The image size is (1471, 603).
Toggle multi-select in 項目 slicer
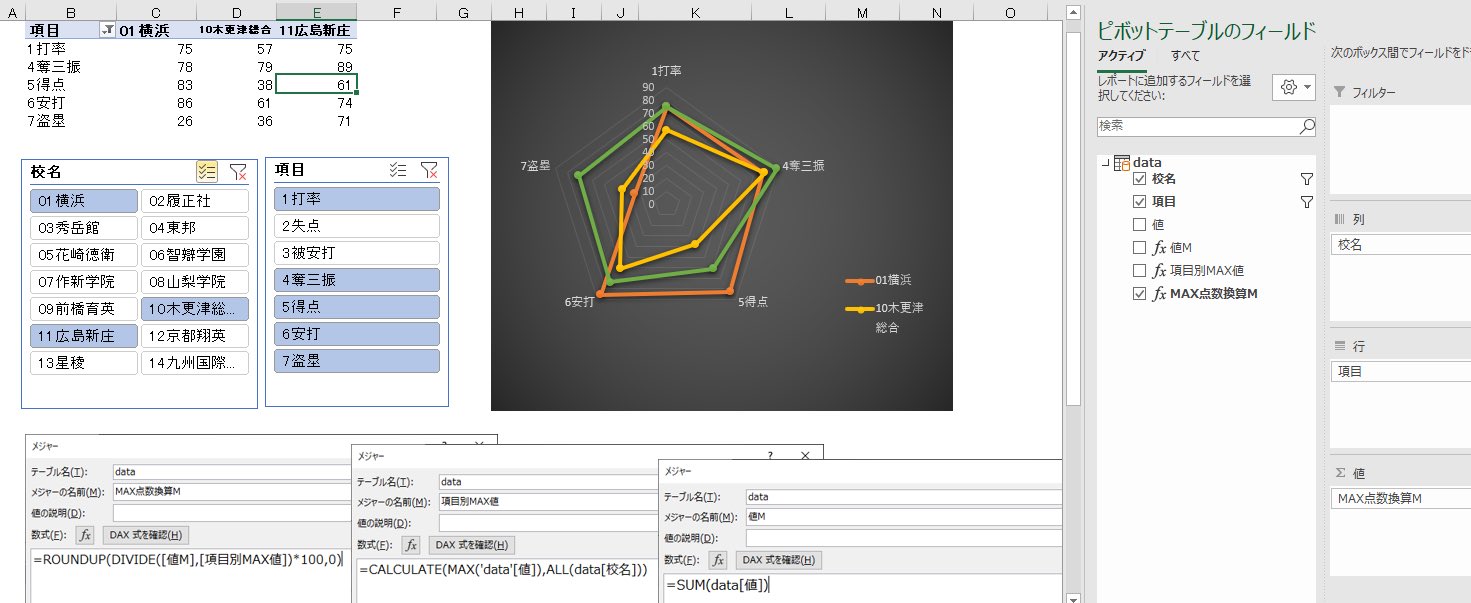coord(398,170)
